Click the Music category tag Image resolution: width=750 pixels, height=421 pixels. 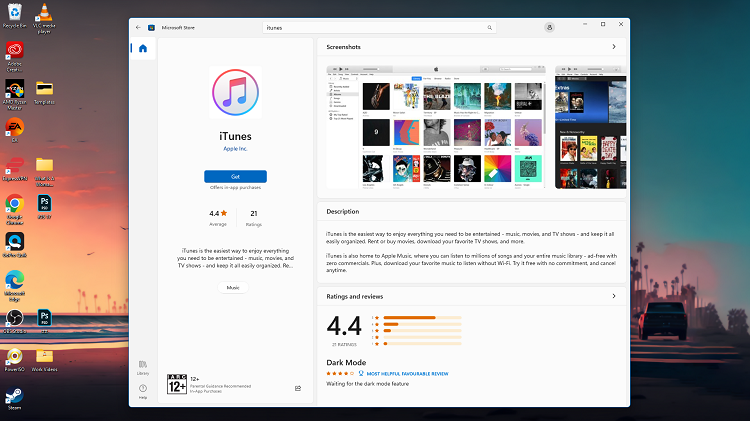coord(233,288)
